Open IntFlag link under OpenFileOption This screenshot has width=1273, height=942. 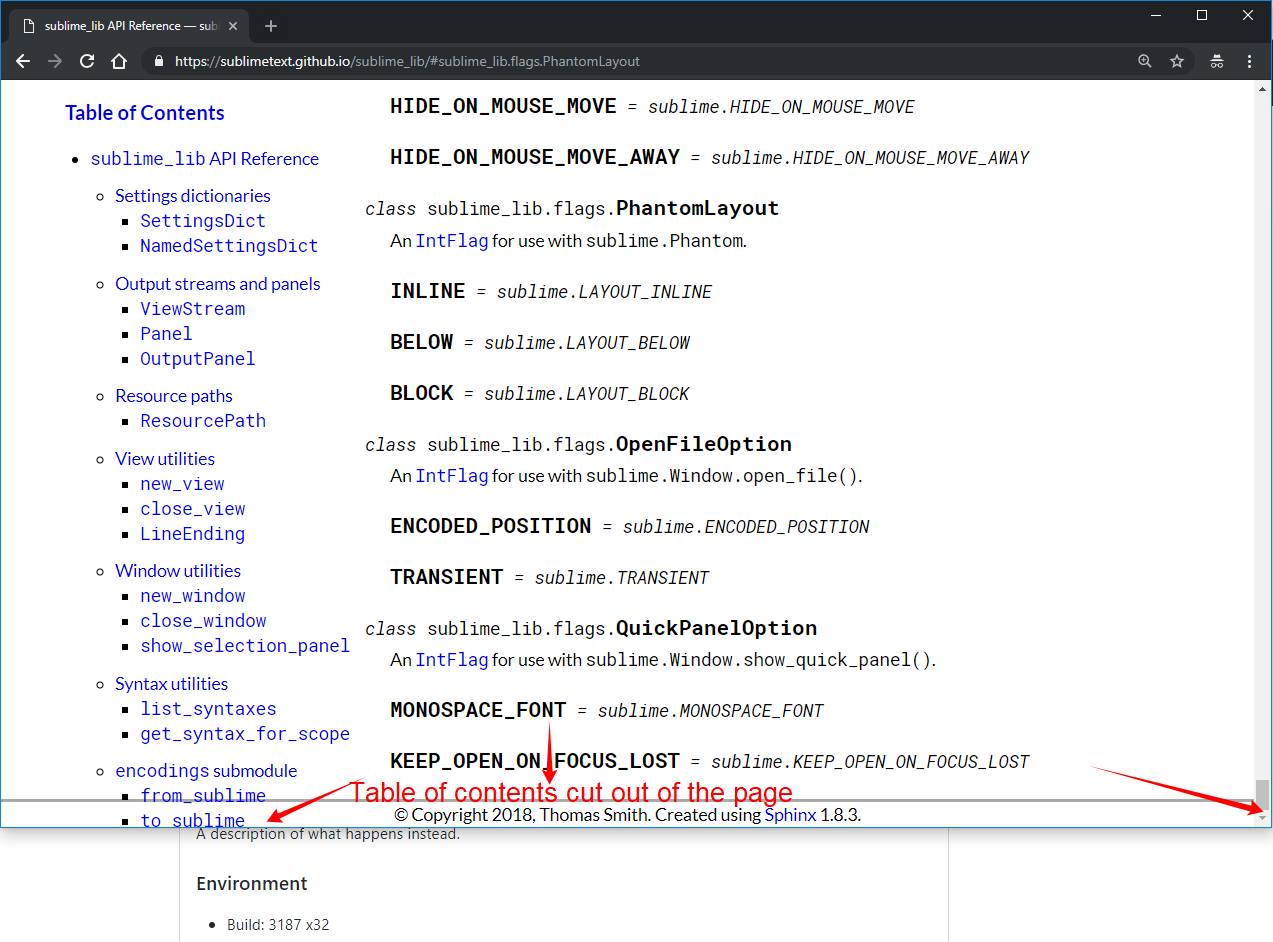point(452,476)
